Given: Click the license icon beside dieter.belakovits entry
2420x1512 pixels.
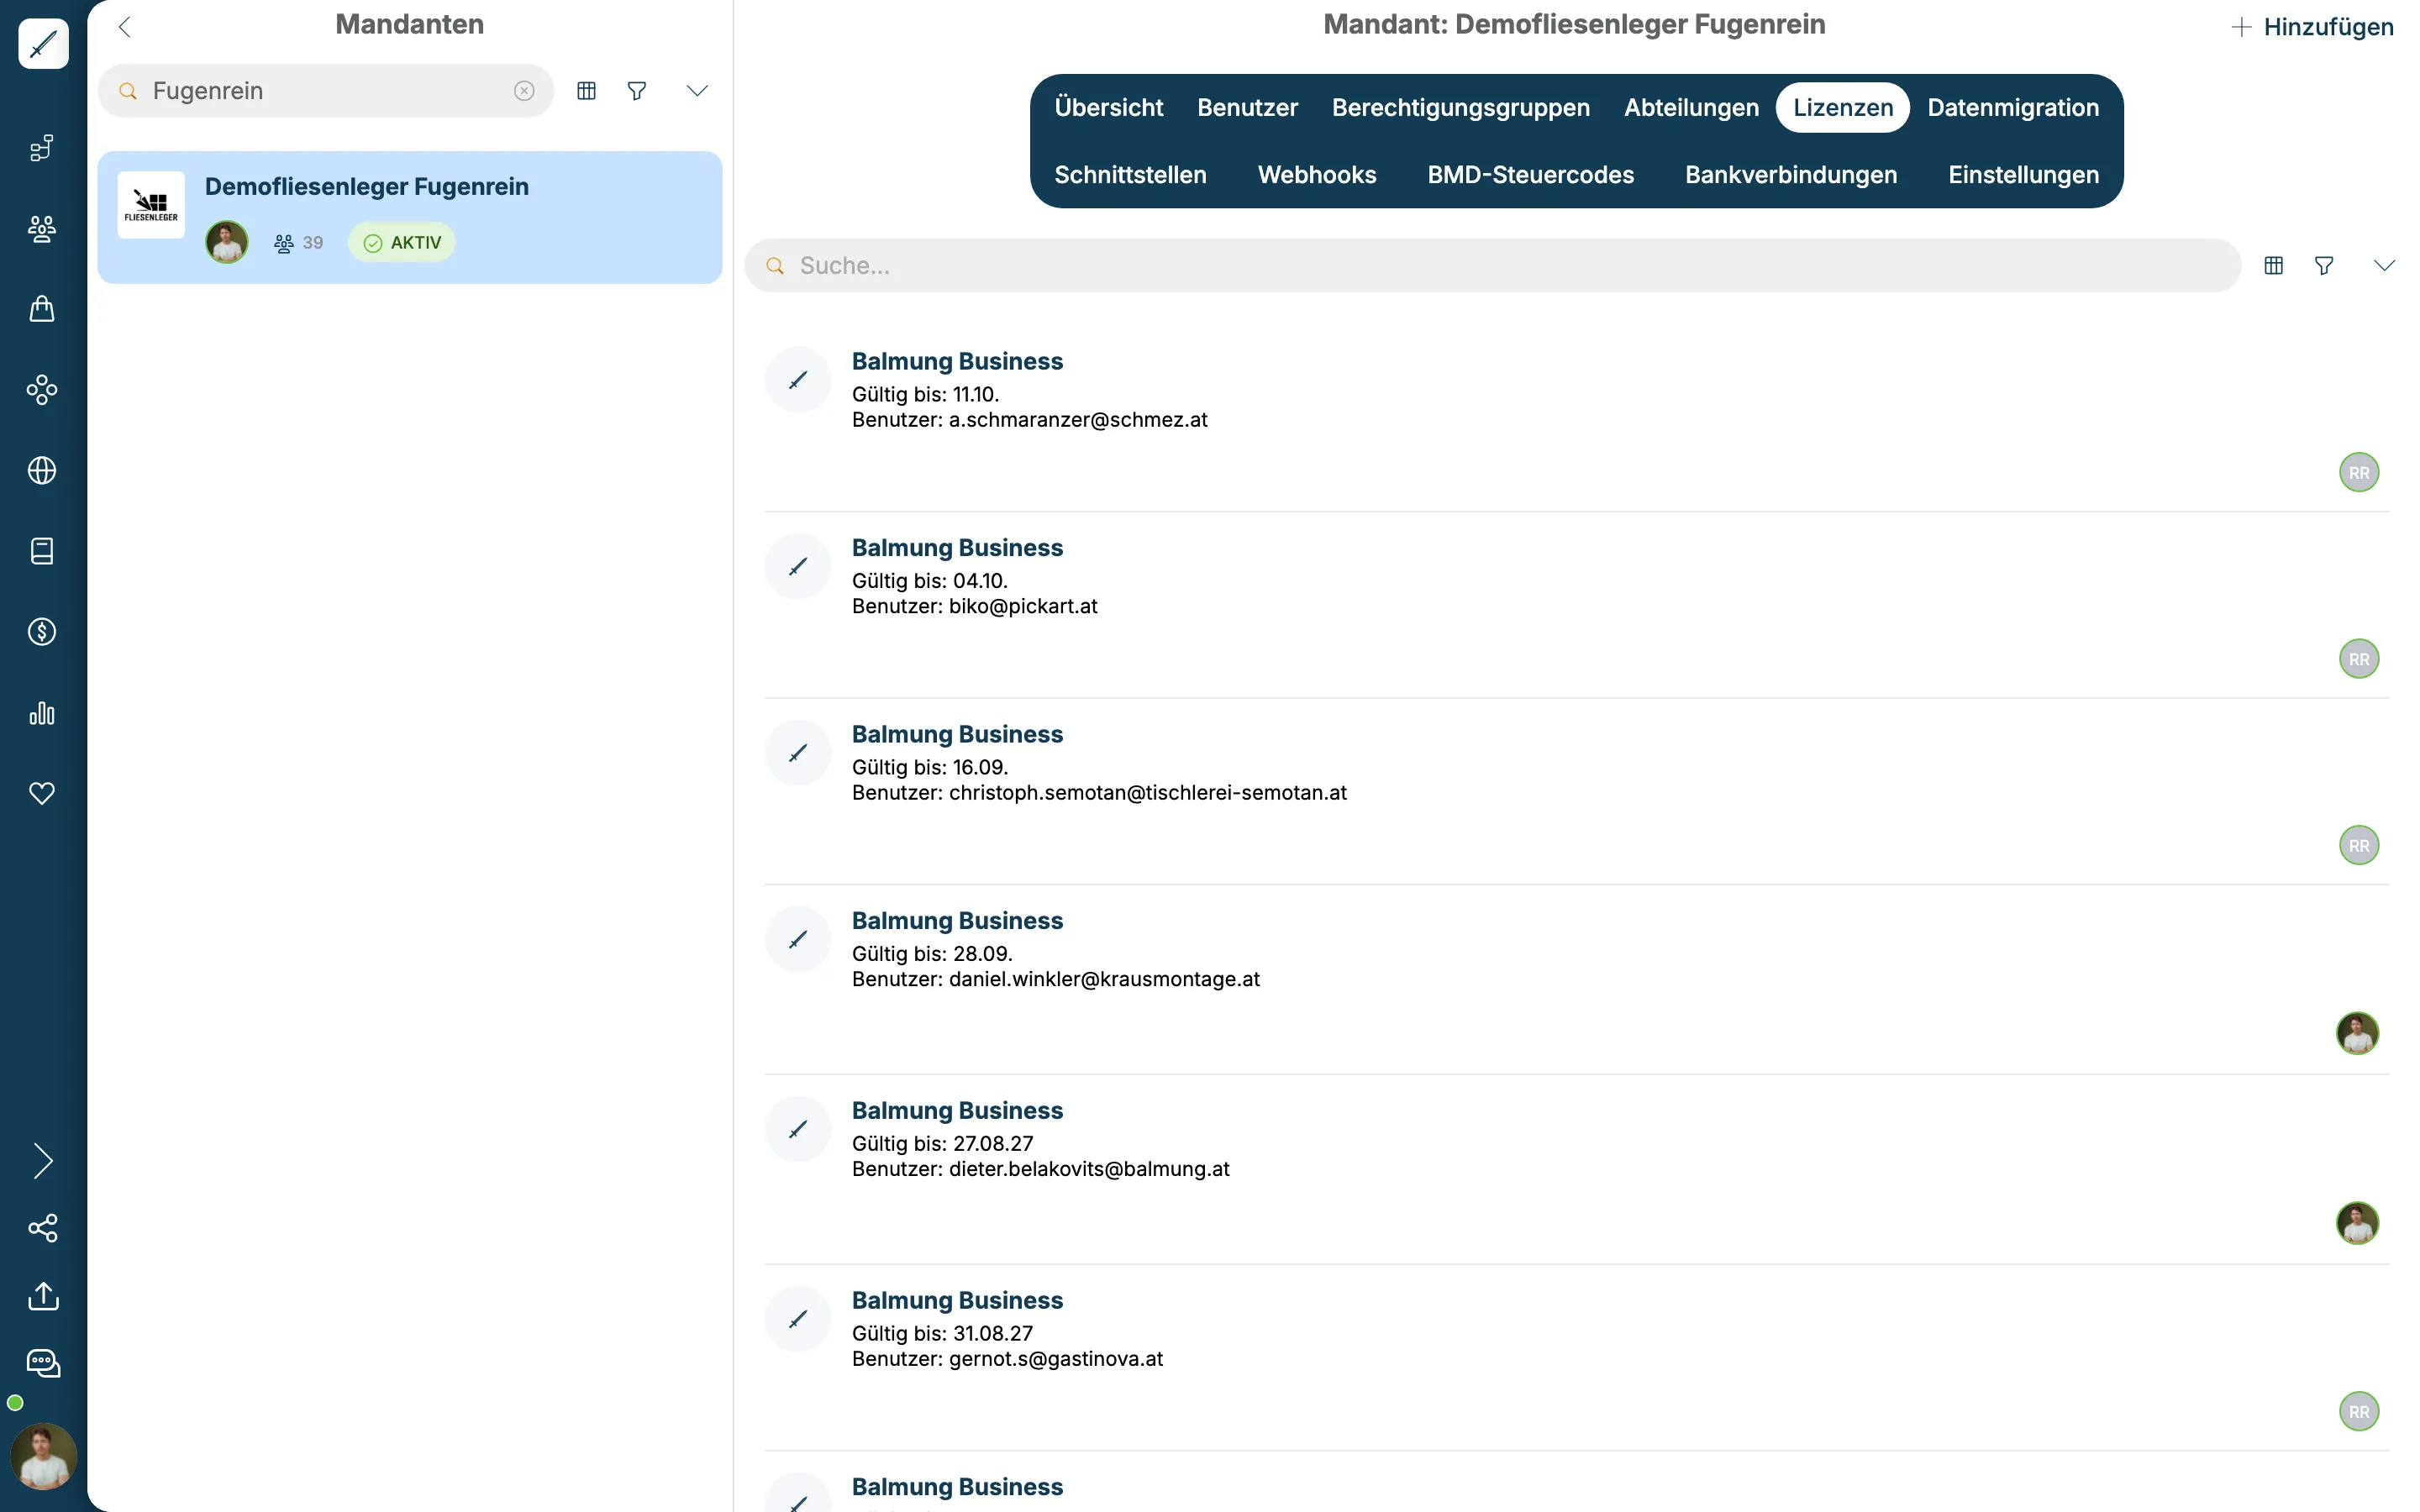Looking at the screenshot, I should (x=798, y=1130).
